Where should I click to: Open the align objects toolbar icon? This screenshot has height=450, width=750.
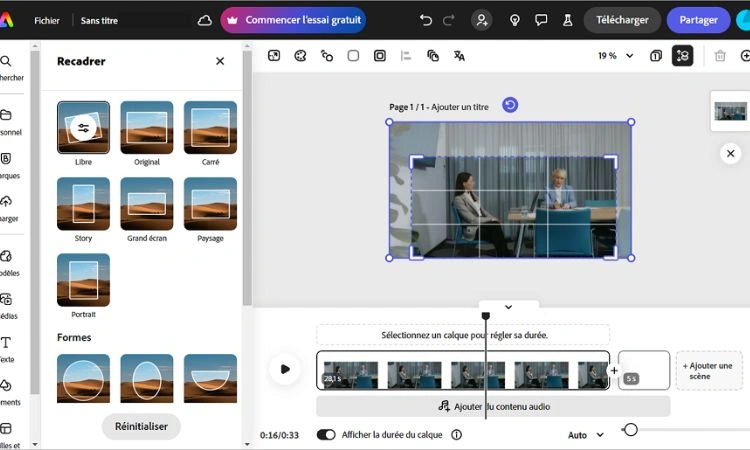[406, 56]
